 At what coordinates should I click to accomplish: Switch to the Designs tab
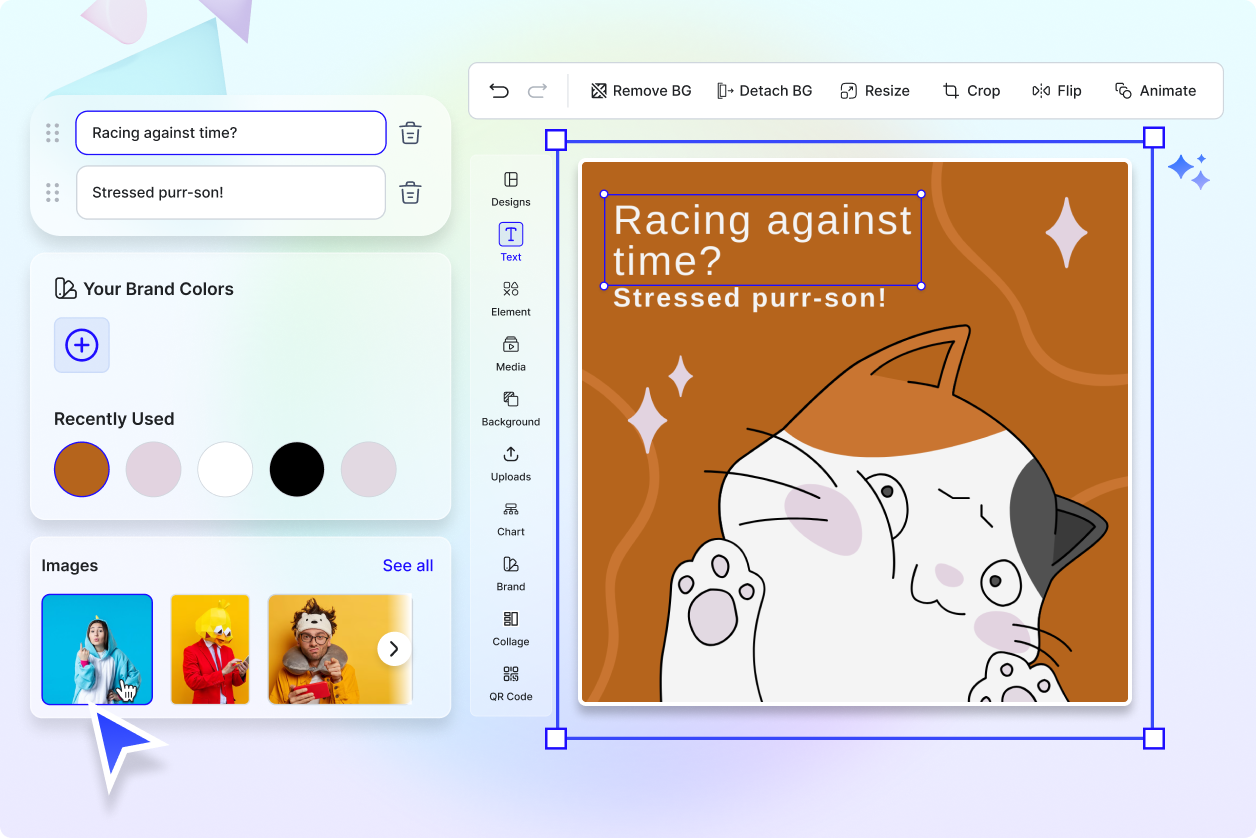click(x=510, y=188)
